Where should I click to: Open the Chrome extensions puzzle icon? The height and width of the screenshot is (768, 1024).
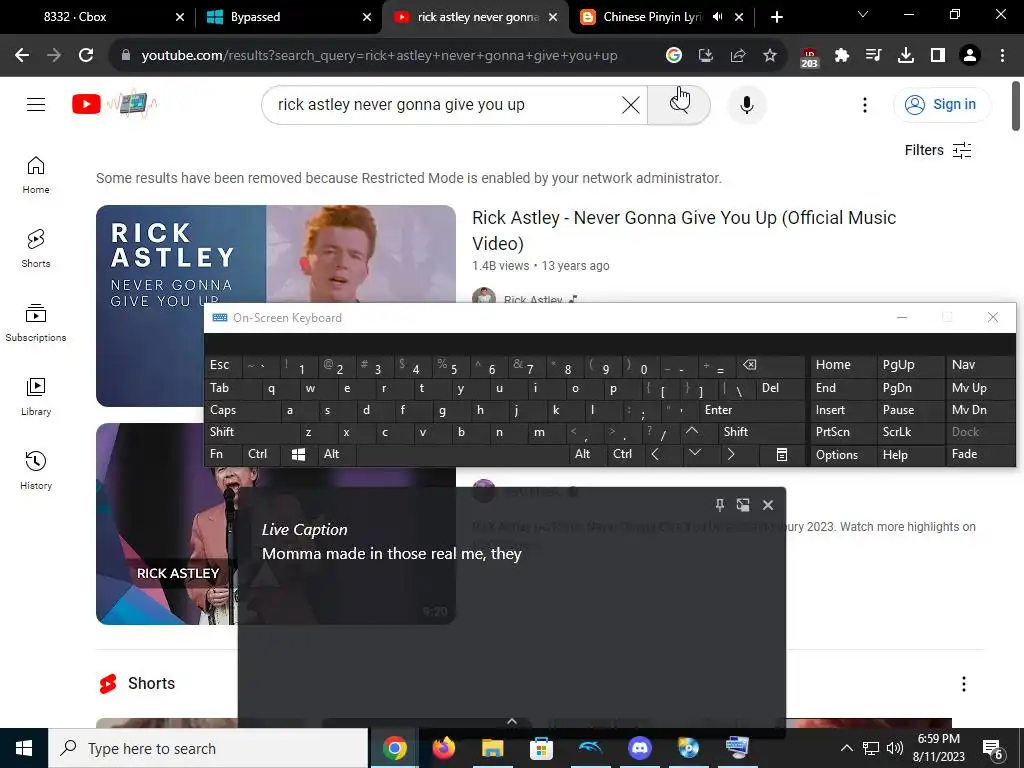pos(842,56)
